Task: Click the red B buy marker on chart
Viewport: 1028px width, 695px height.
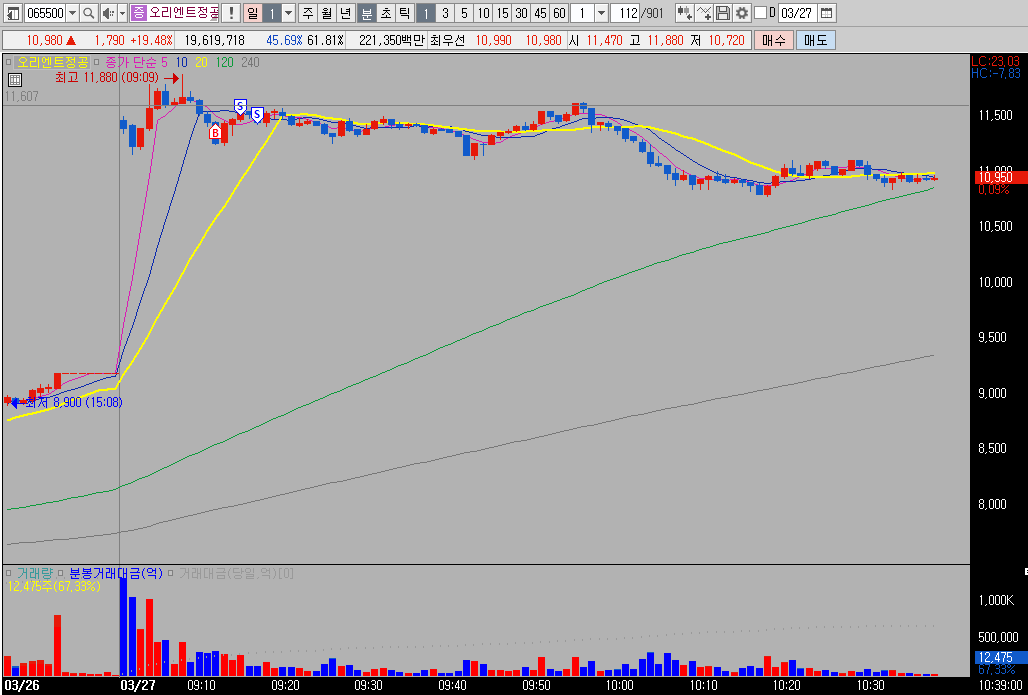Action: tap(214, 133)
